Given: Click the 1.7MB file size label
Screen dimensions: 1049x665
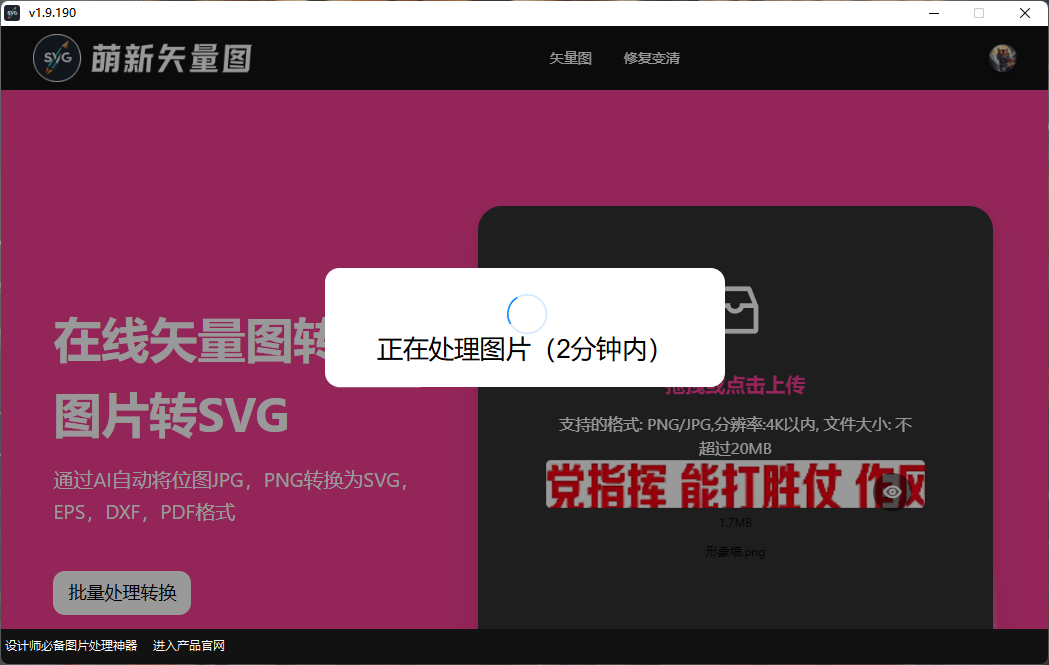Looking at the screenshot, I should pyautogui.click(x=735, y=521).
